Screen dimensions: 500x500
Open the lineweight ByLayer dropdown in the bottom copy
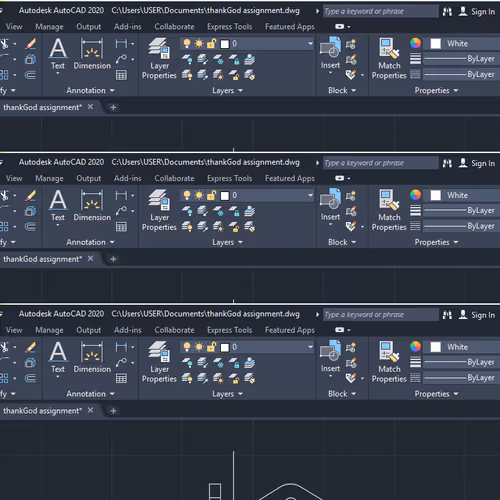[x=462, y=362]
